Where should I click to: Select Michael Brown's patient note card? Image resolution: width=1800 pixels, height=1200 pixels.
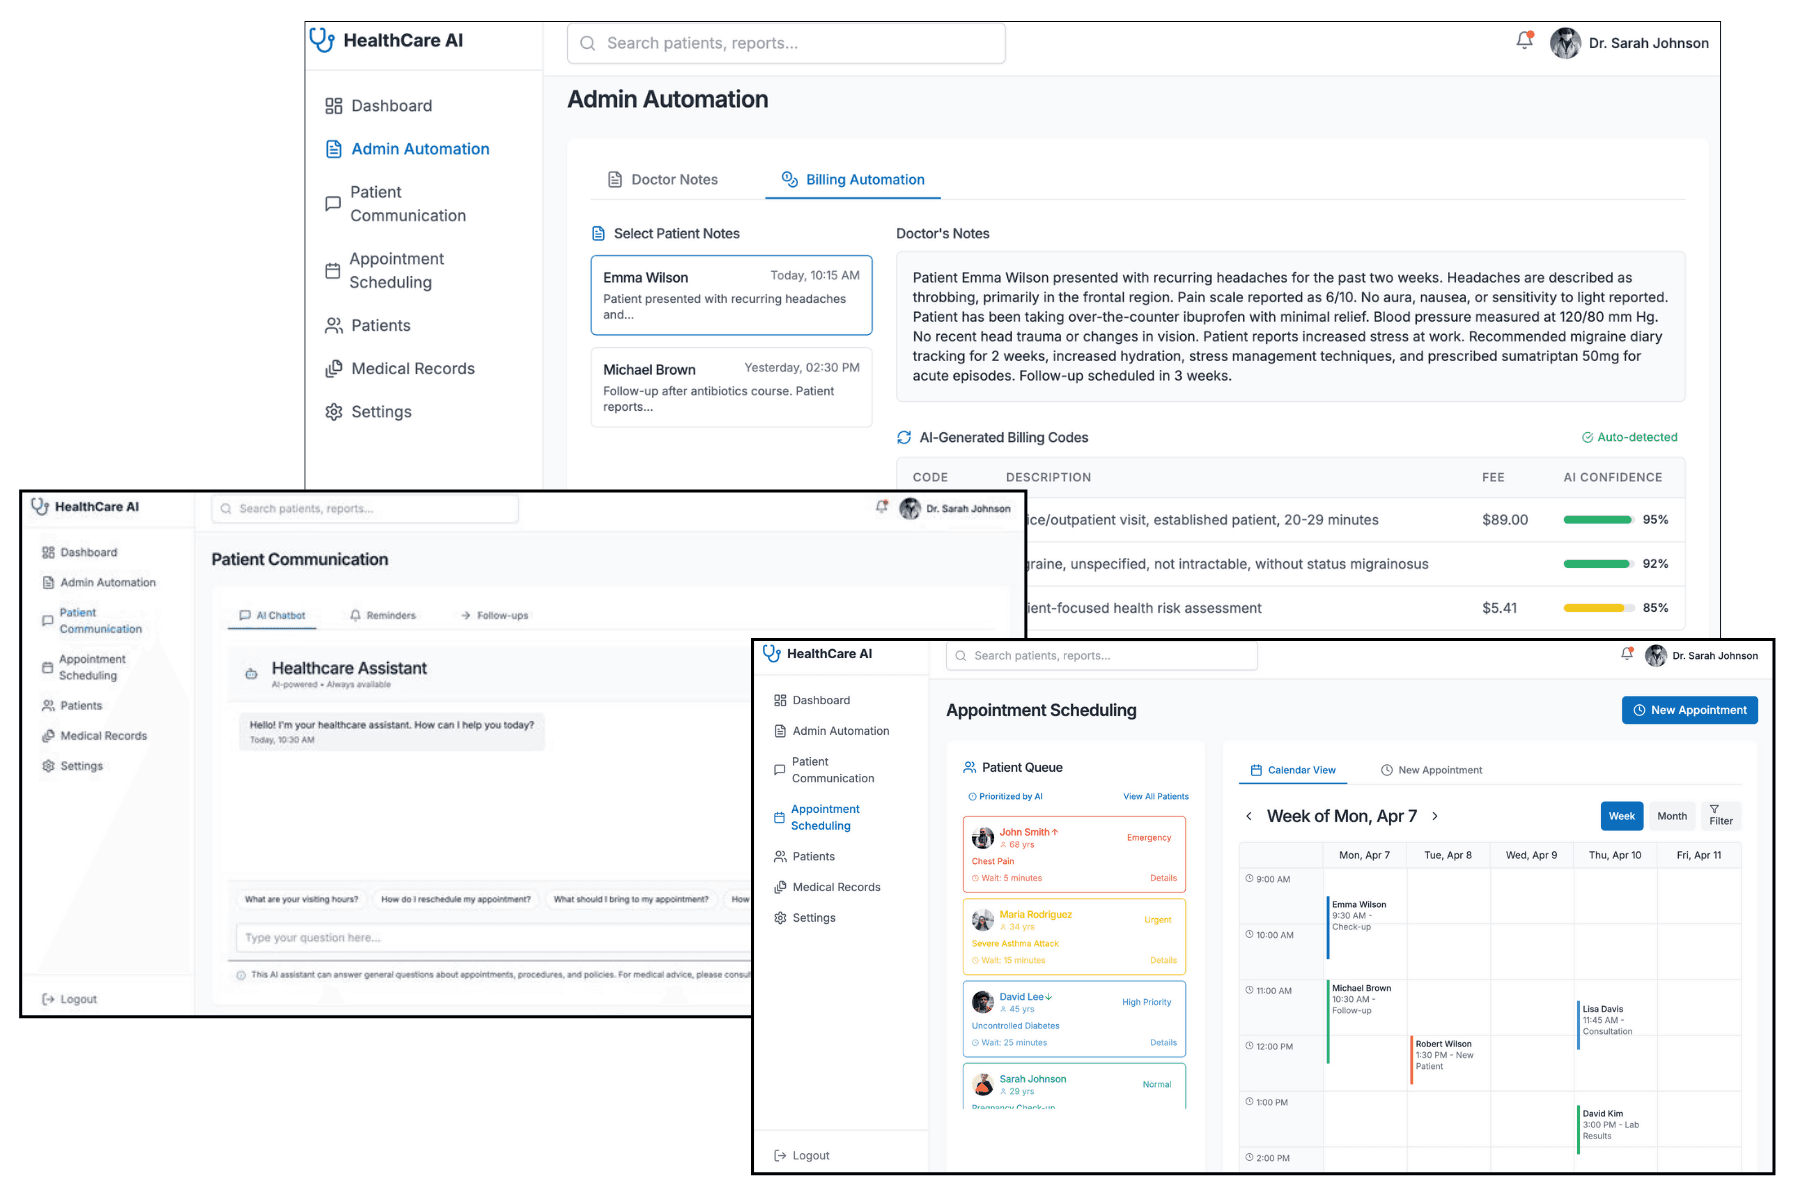(x=731, y=388)
